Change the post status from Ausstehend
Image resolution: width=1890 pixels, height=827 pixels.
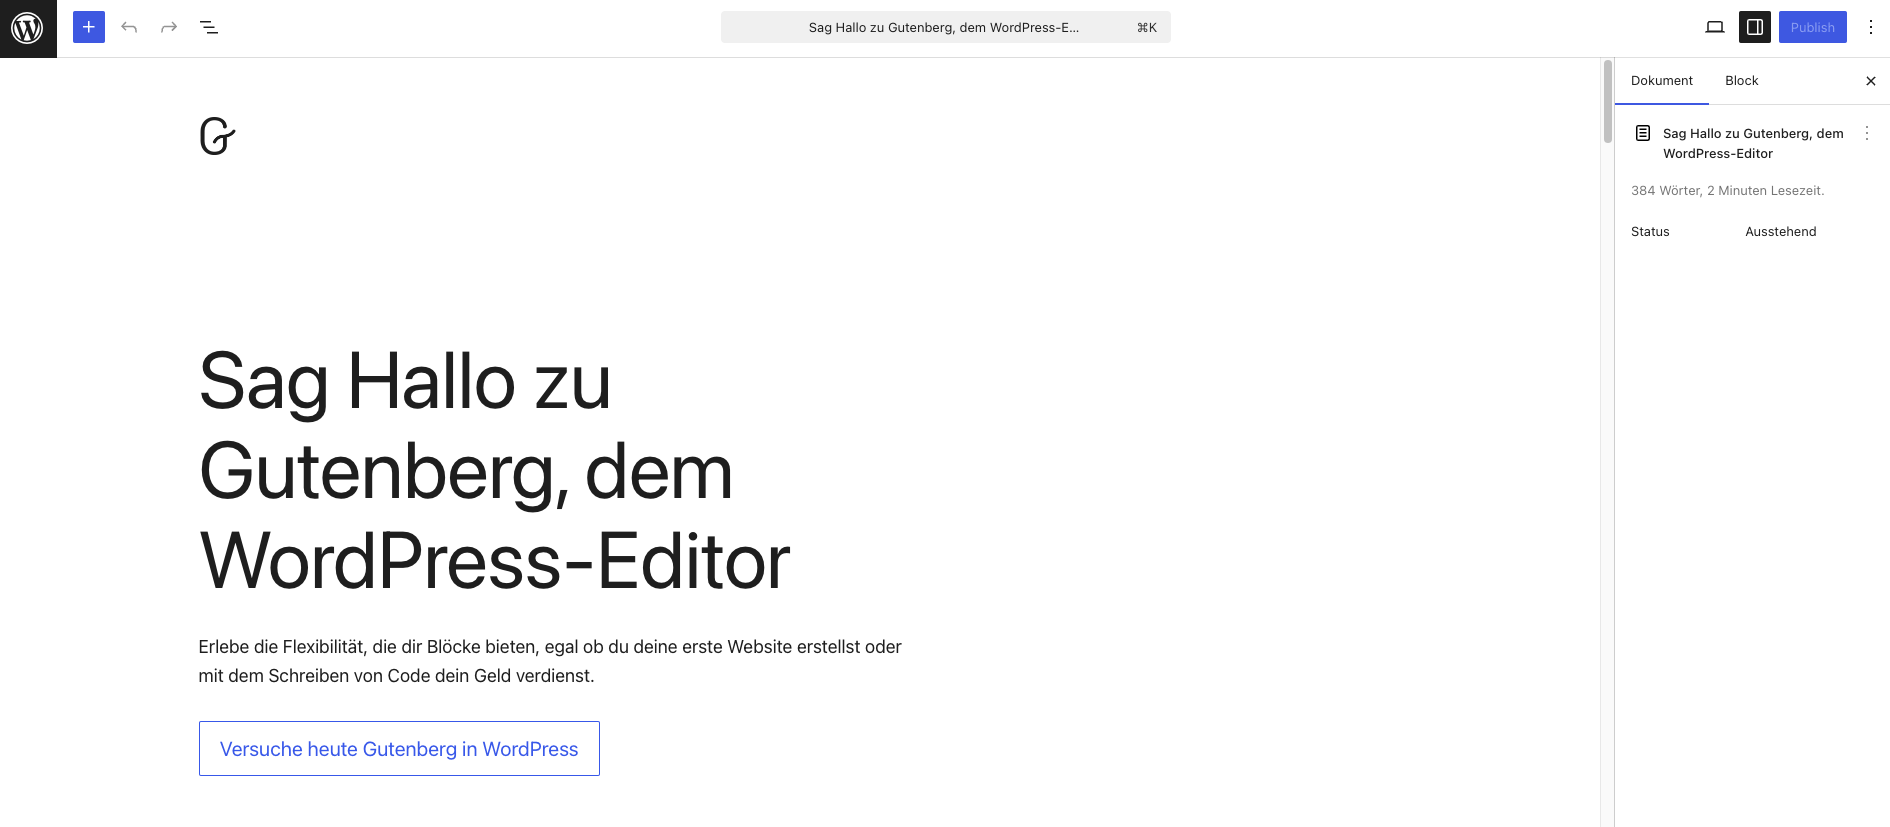pos(1781,231)
